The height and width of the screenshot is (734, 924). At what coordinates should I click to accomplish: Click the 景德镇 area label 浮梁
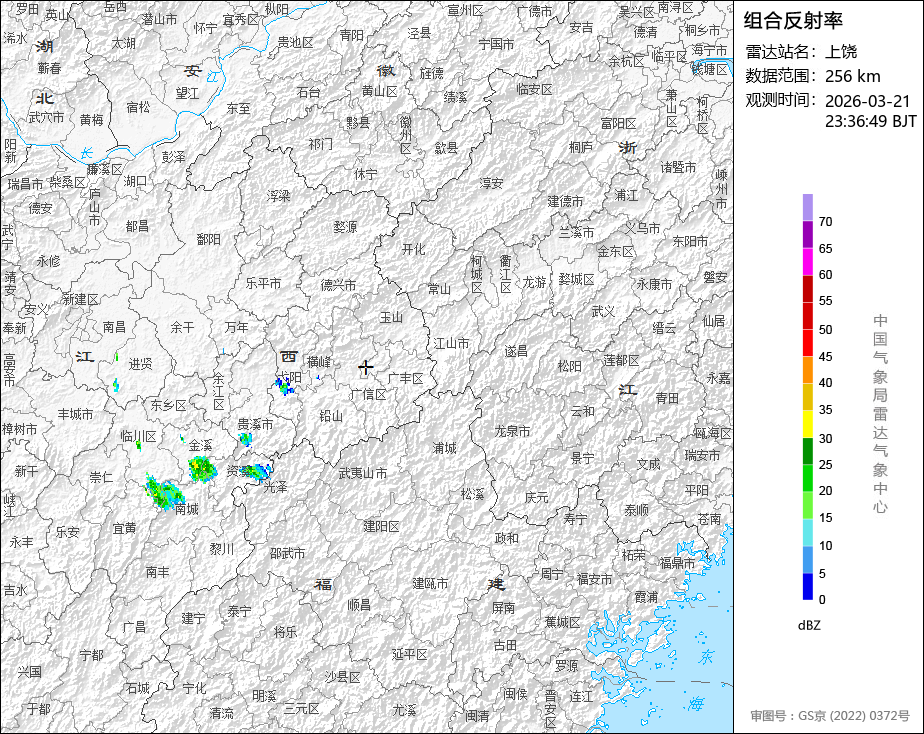279,195
